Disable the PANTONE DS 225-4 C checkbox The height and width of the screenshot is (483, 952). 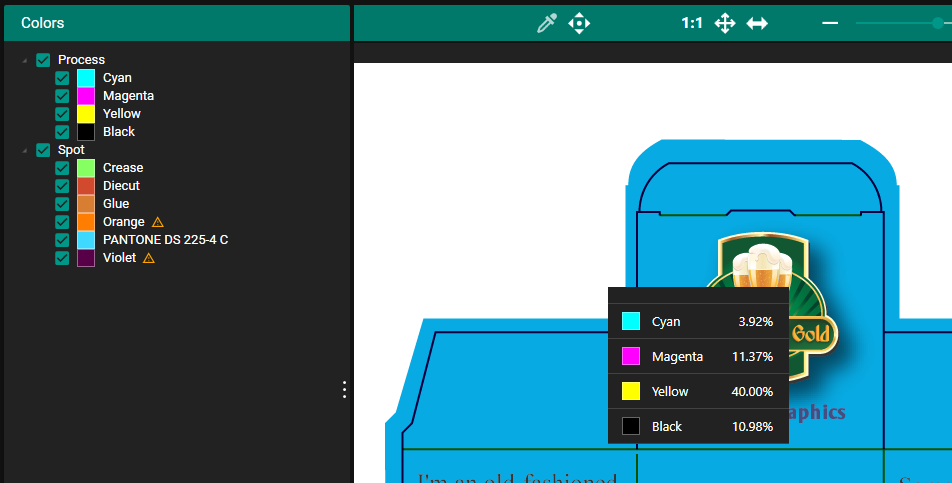(62, 240)
